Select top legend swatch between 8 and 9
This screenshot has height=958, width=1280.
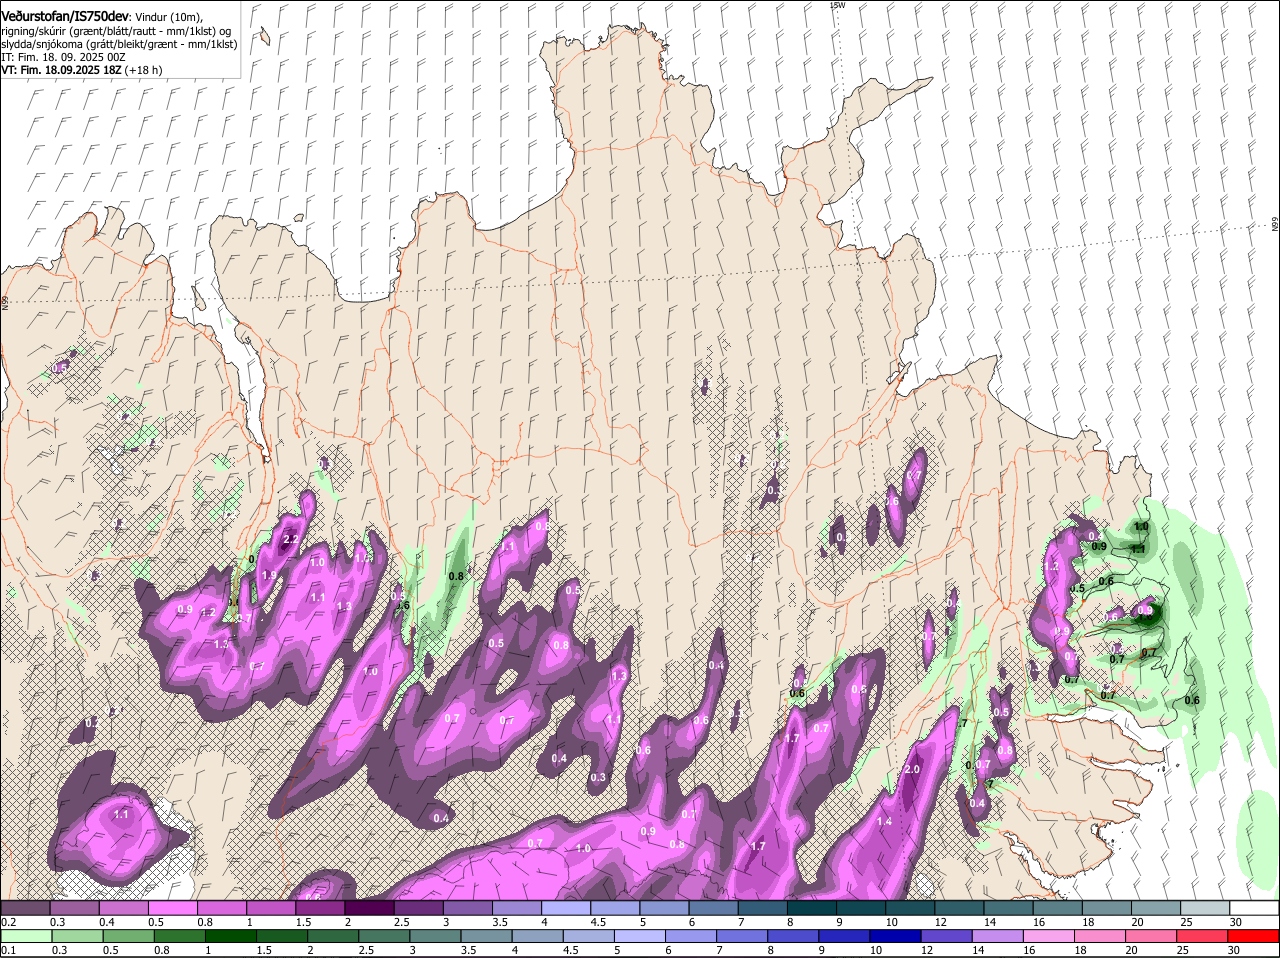click(811, 908)
